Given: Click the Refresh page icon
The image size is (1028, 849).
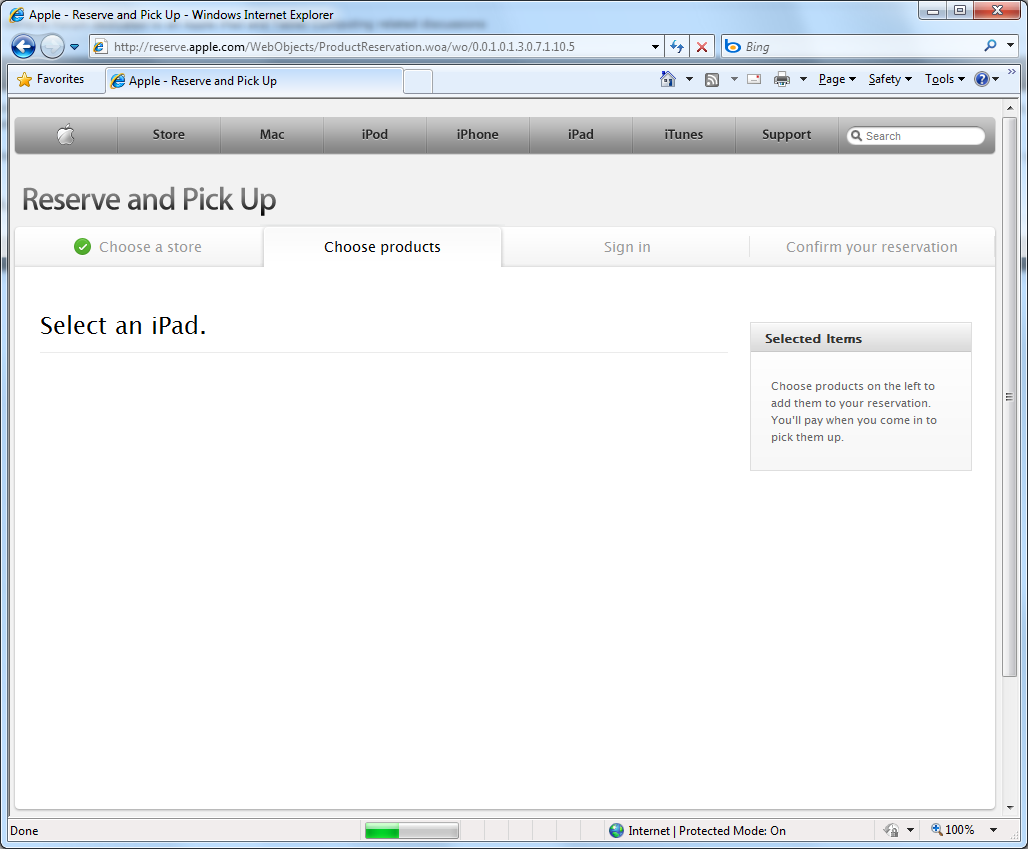Looking at the screenshot, I should point(677,47).
